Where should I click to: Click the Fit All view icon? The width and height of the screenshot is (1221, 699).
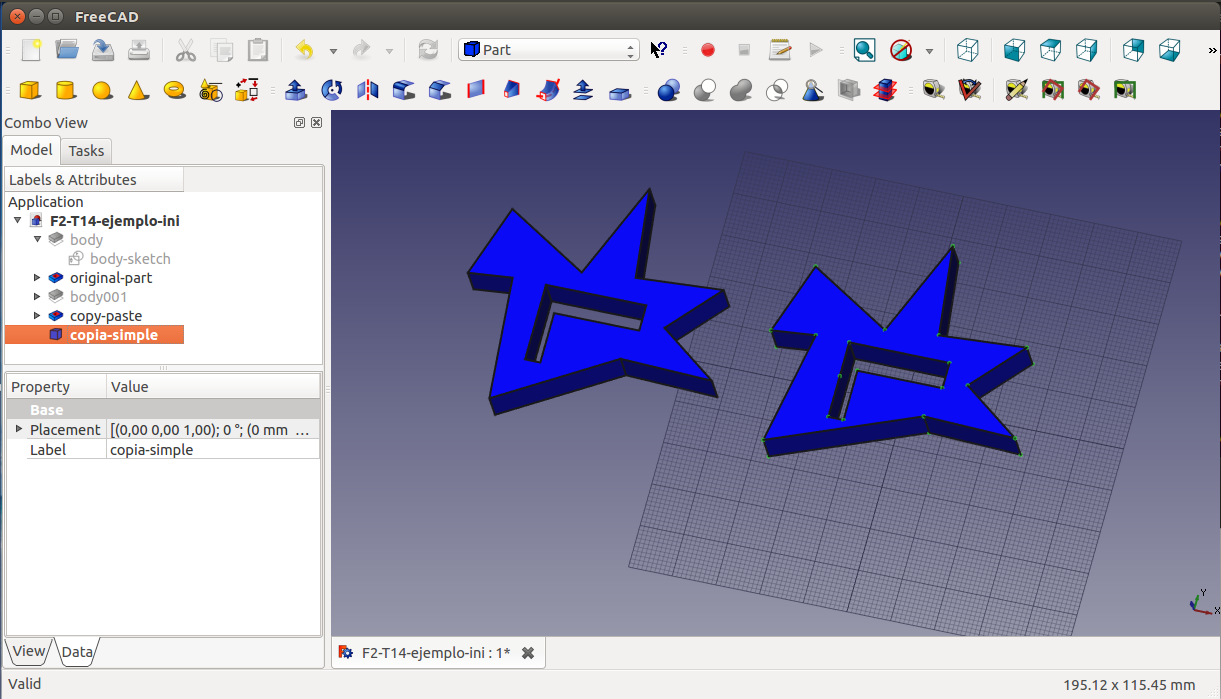[864, 50]
